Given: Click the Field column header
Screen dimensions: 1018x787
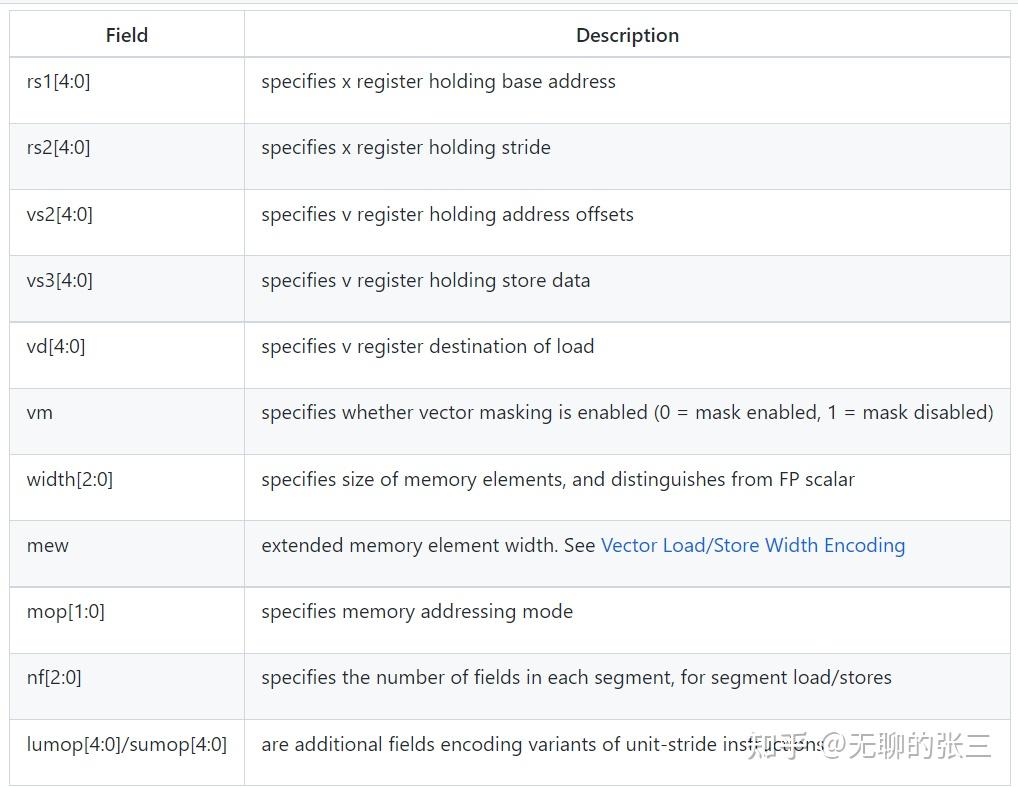Looking at the screenshot, I should (127, 35).
